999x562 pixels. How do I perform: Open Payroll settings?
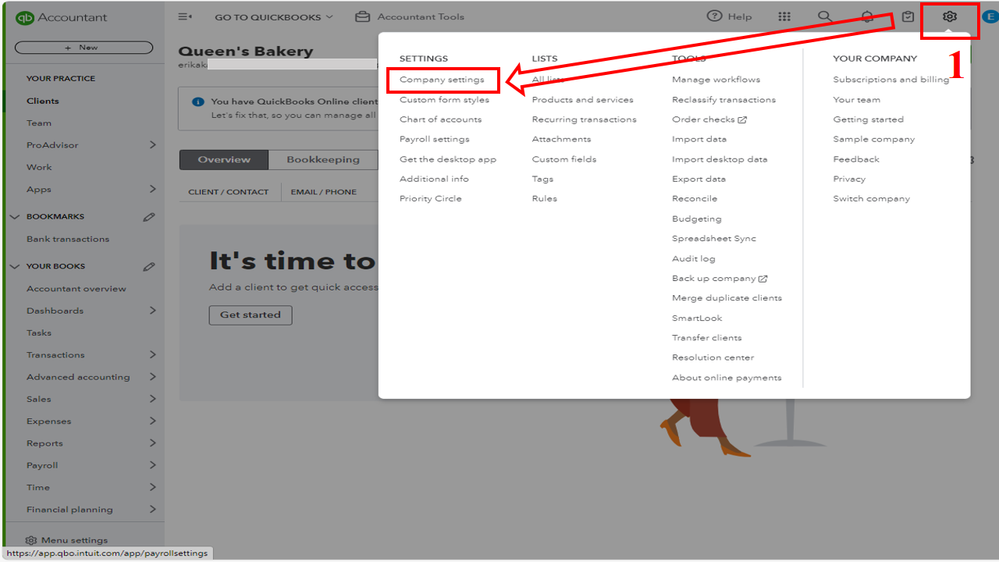point(434,139)
